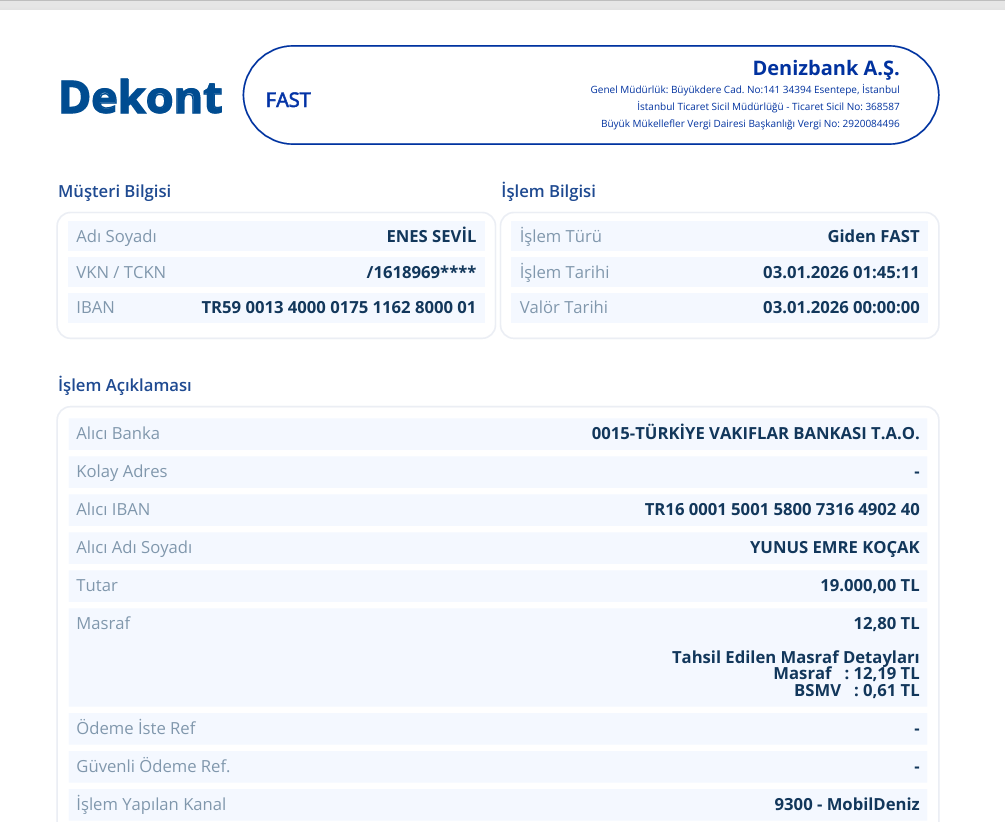Select the amount 19.000,00 TL
The height and width of the screenshot is (822, 1005).
870,585
